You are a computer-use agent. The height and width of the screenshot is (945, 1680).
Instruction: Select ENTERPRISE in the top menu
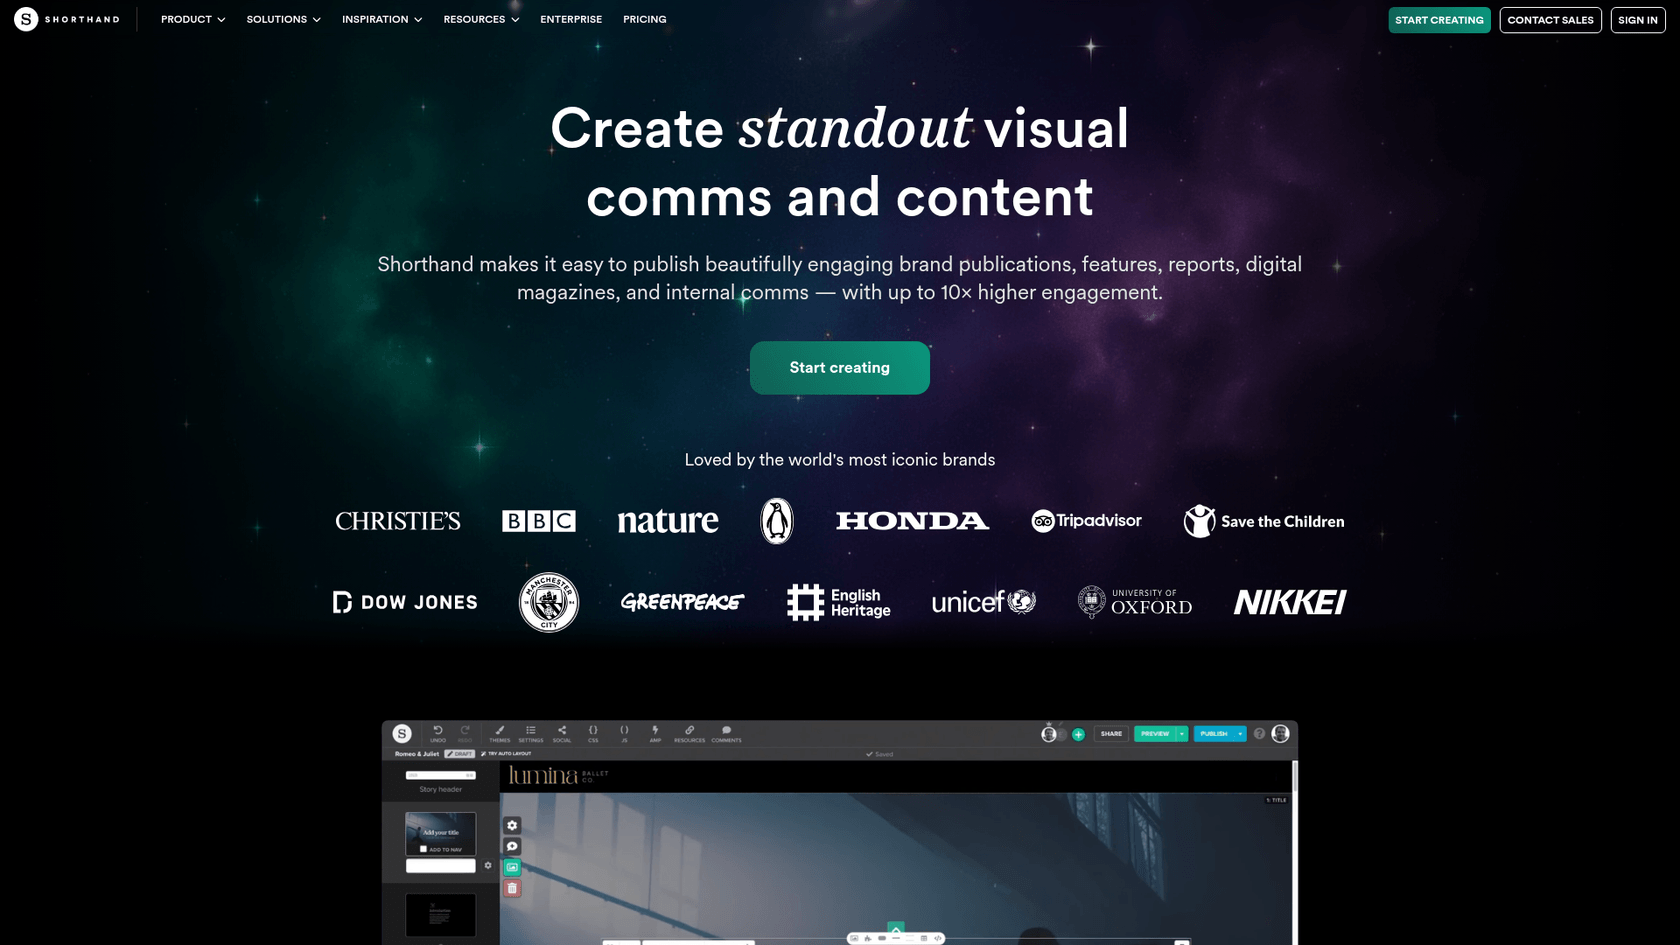click(571, 19)
